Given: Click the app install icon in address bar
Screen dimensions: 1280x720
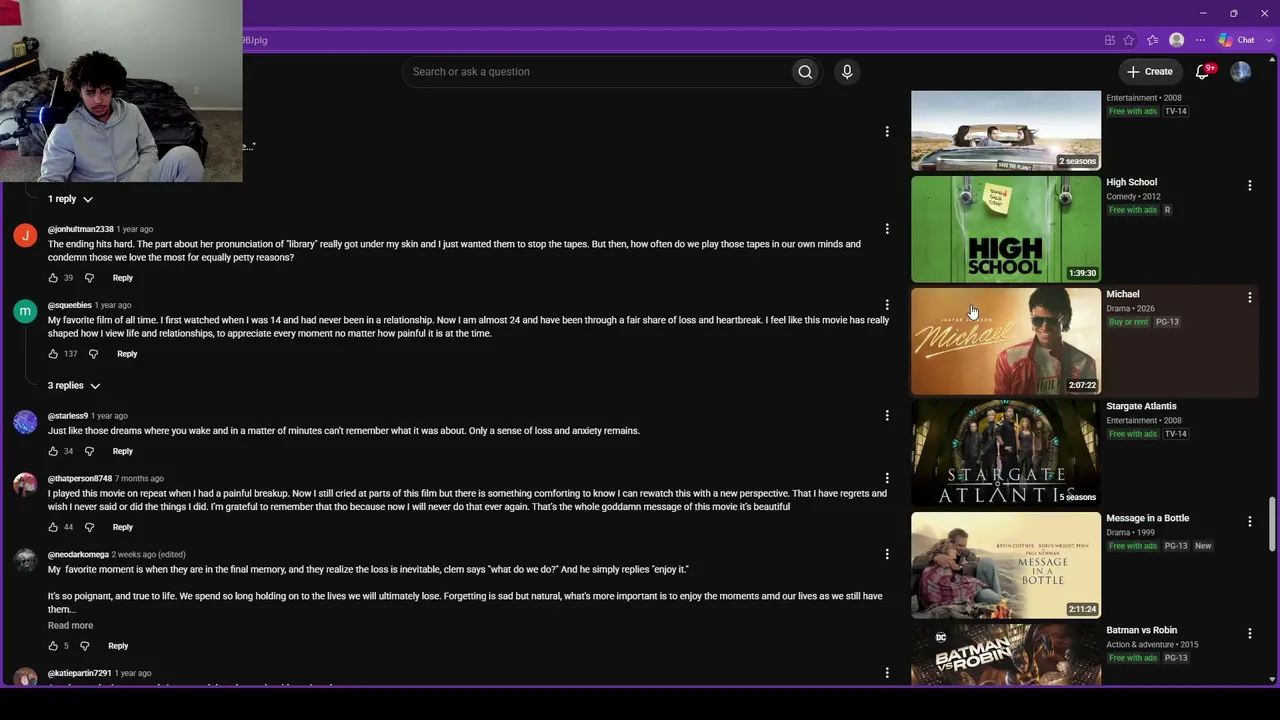Looking at the screenshot, I should coord(1110,40).
